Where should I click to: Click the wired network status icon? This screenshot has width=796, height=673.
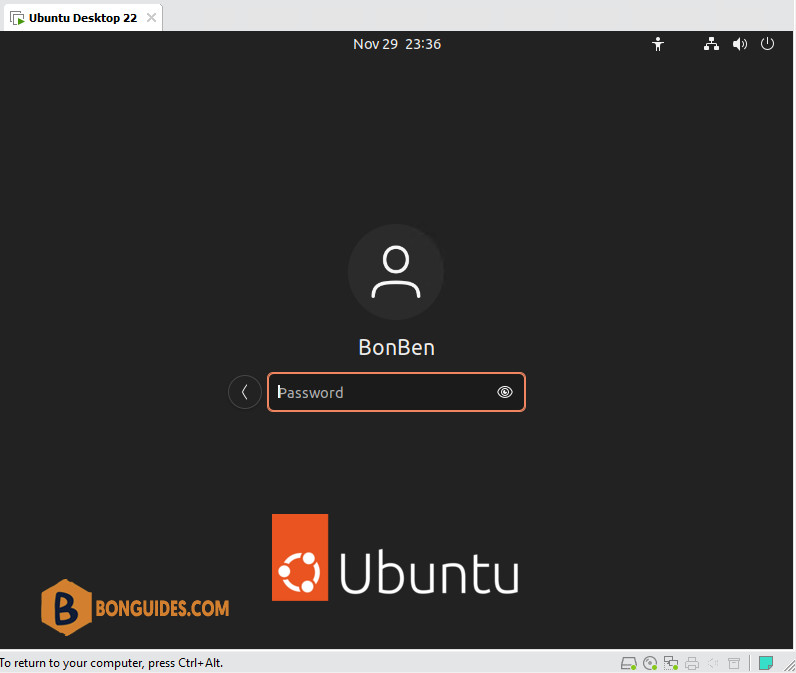(x=711, y=44)
